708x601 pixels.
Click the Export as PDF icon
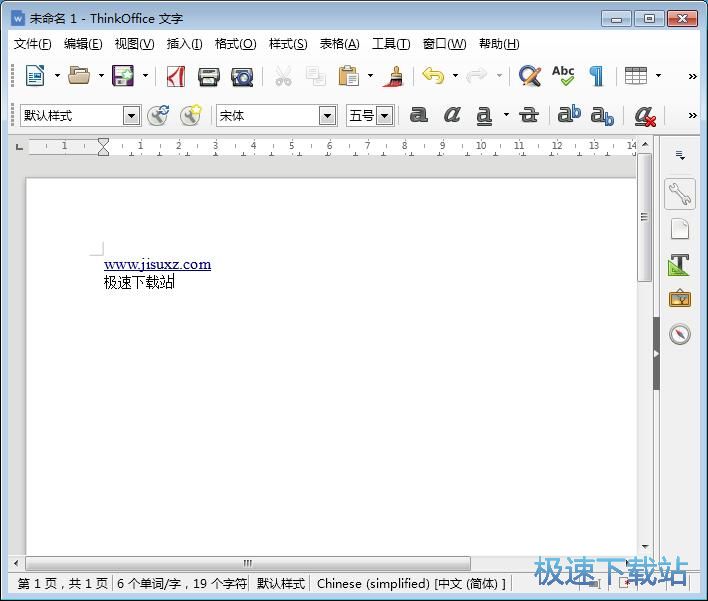[x=176, y=76]
